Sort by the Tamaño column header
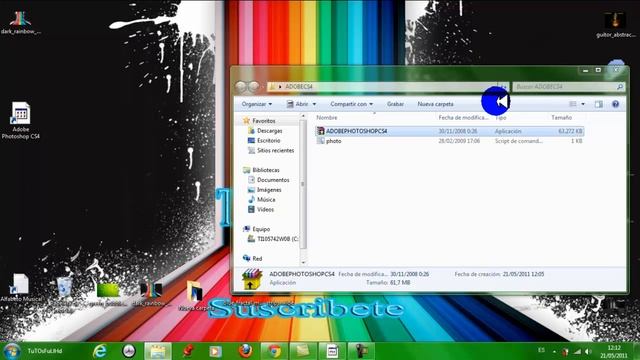The width and height of the screenshot is (640, 360). pyautogui.click(x=562, y=118)
